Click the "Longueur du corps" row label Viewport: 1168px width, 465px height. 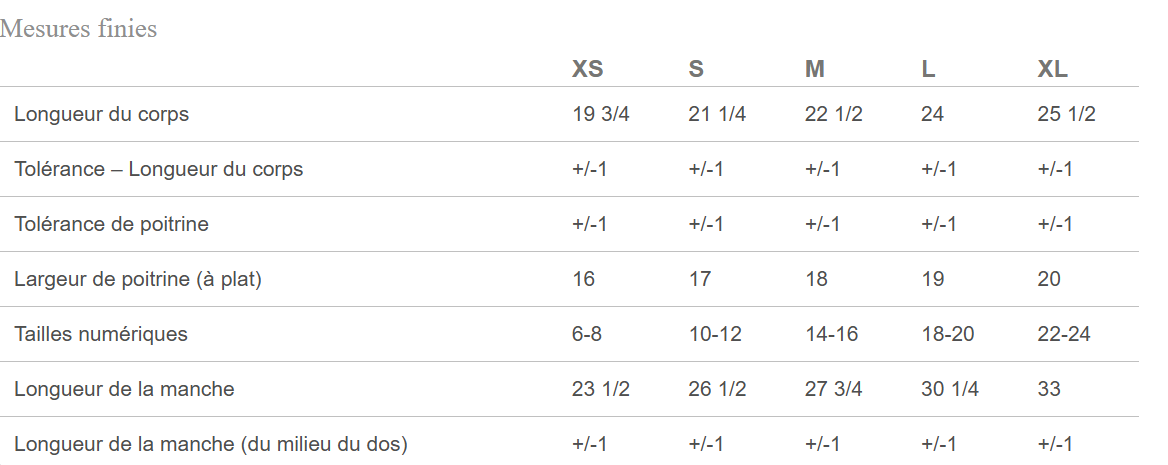101,114
